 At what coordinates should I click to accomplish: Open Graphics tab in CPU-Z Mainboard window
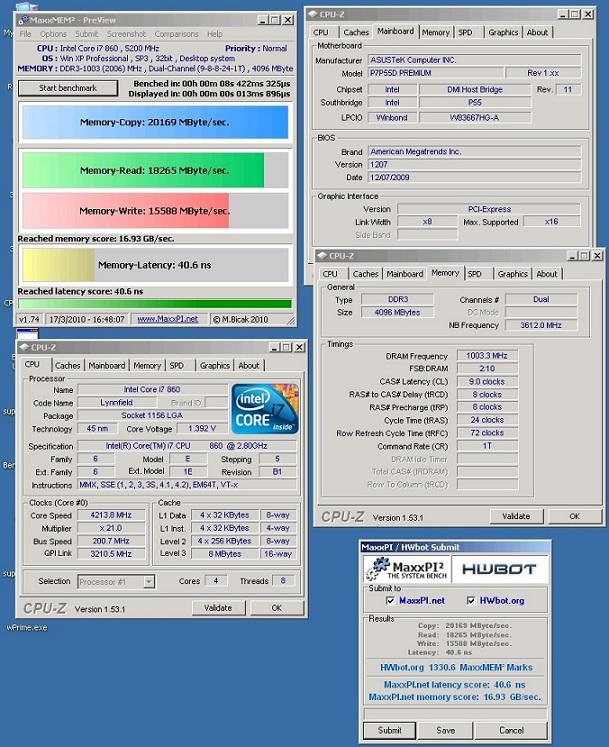click(503, 32)
